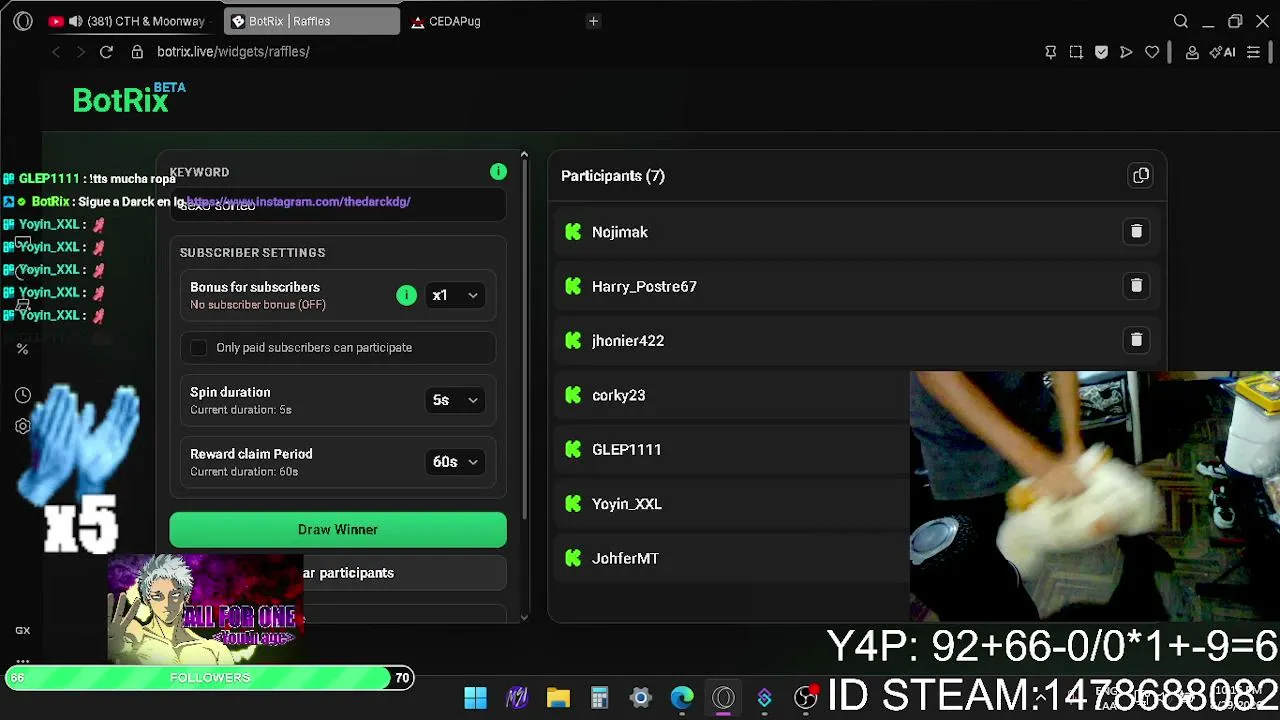The image size is (1280, 720).
Task: Mute the YouTube tab audio
Action: tap(75, 21)
